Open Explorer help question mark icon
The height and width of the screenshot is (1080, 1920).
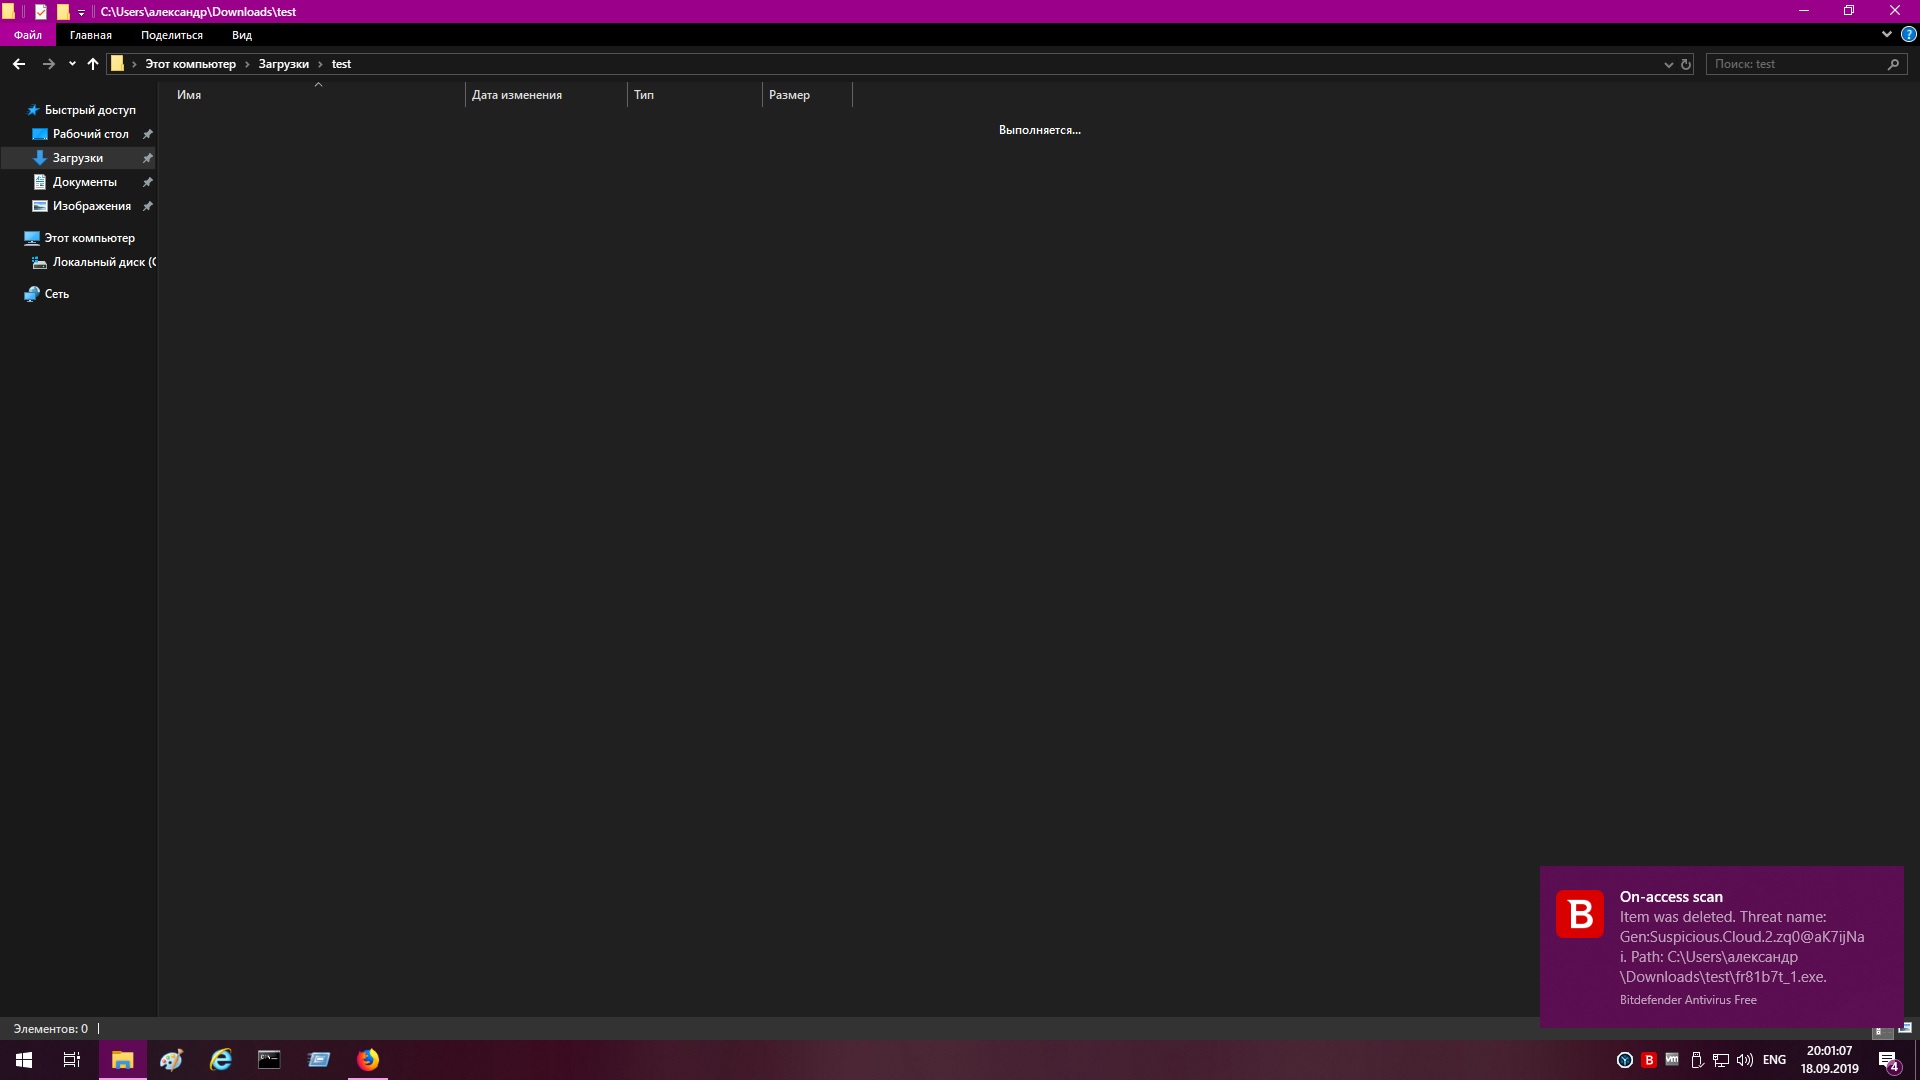click(x=1908, y=34)
